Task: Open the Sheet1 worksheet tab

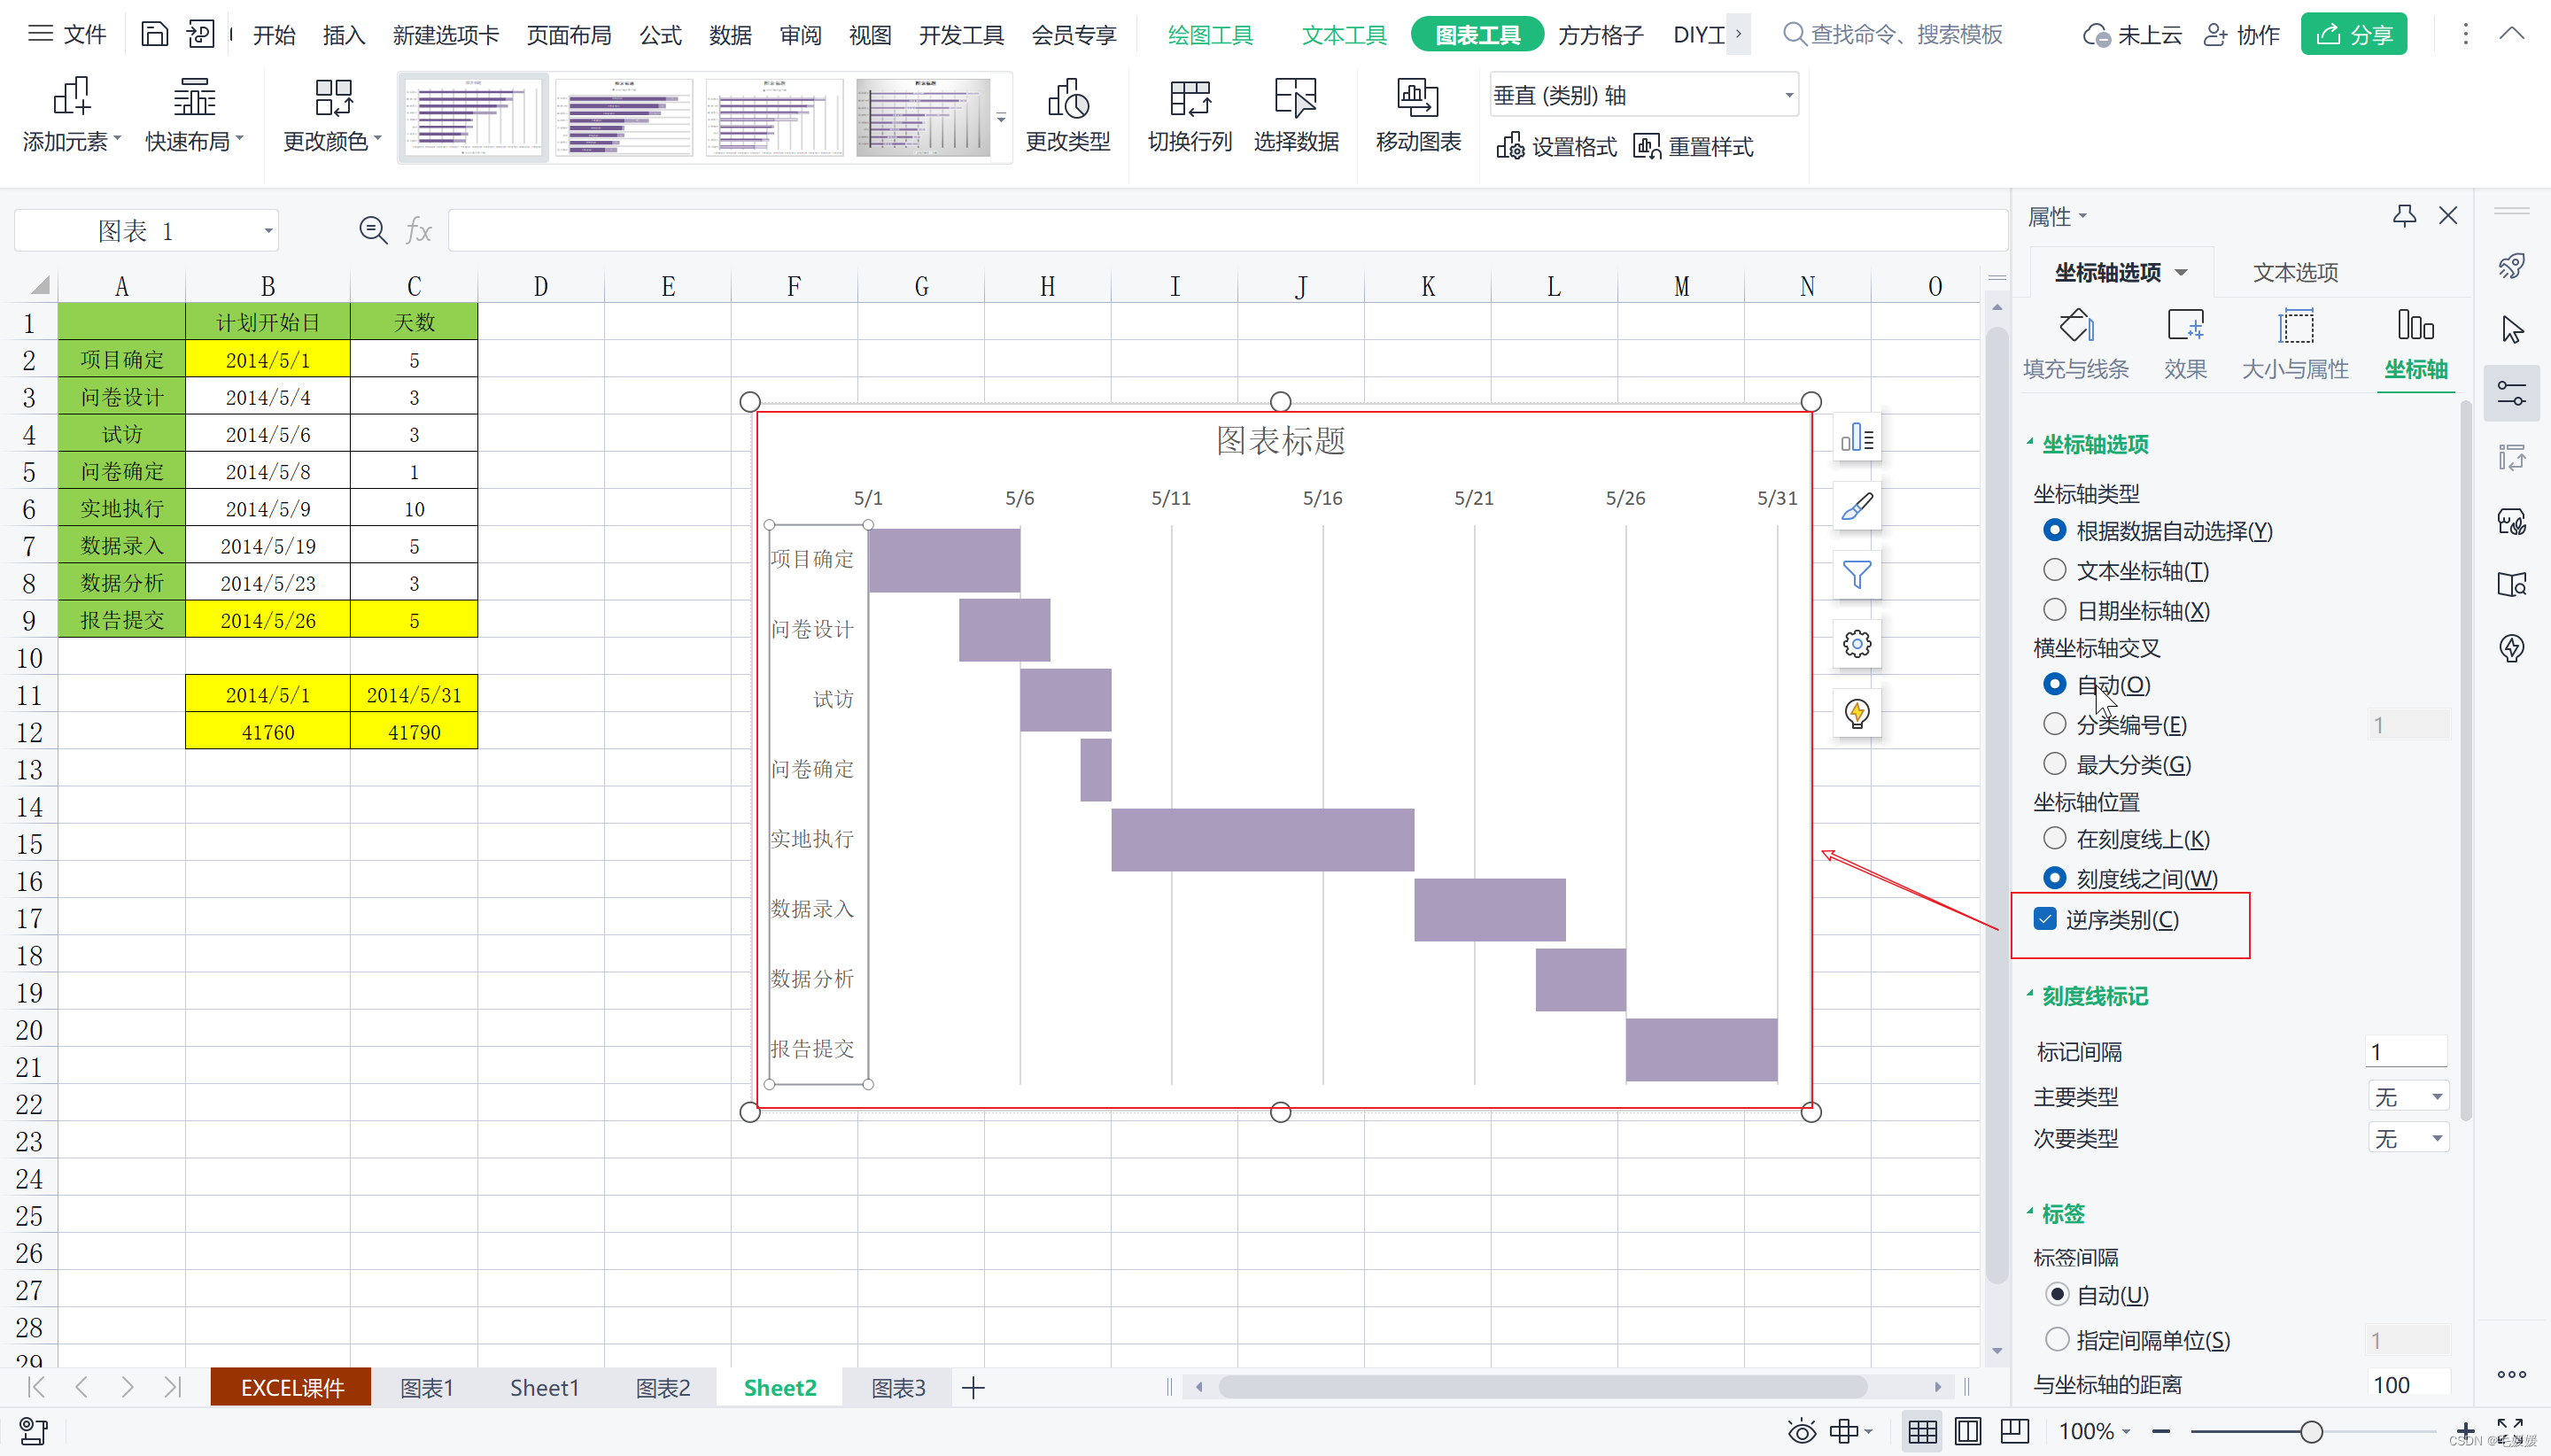Action: [544, 1387]
